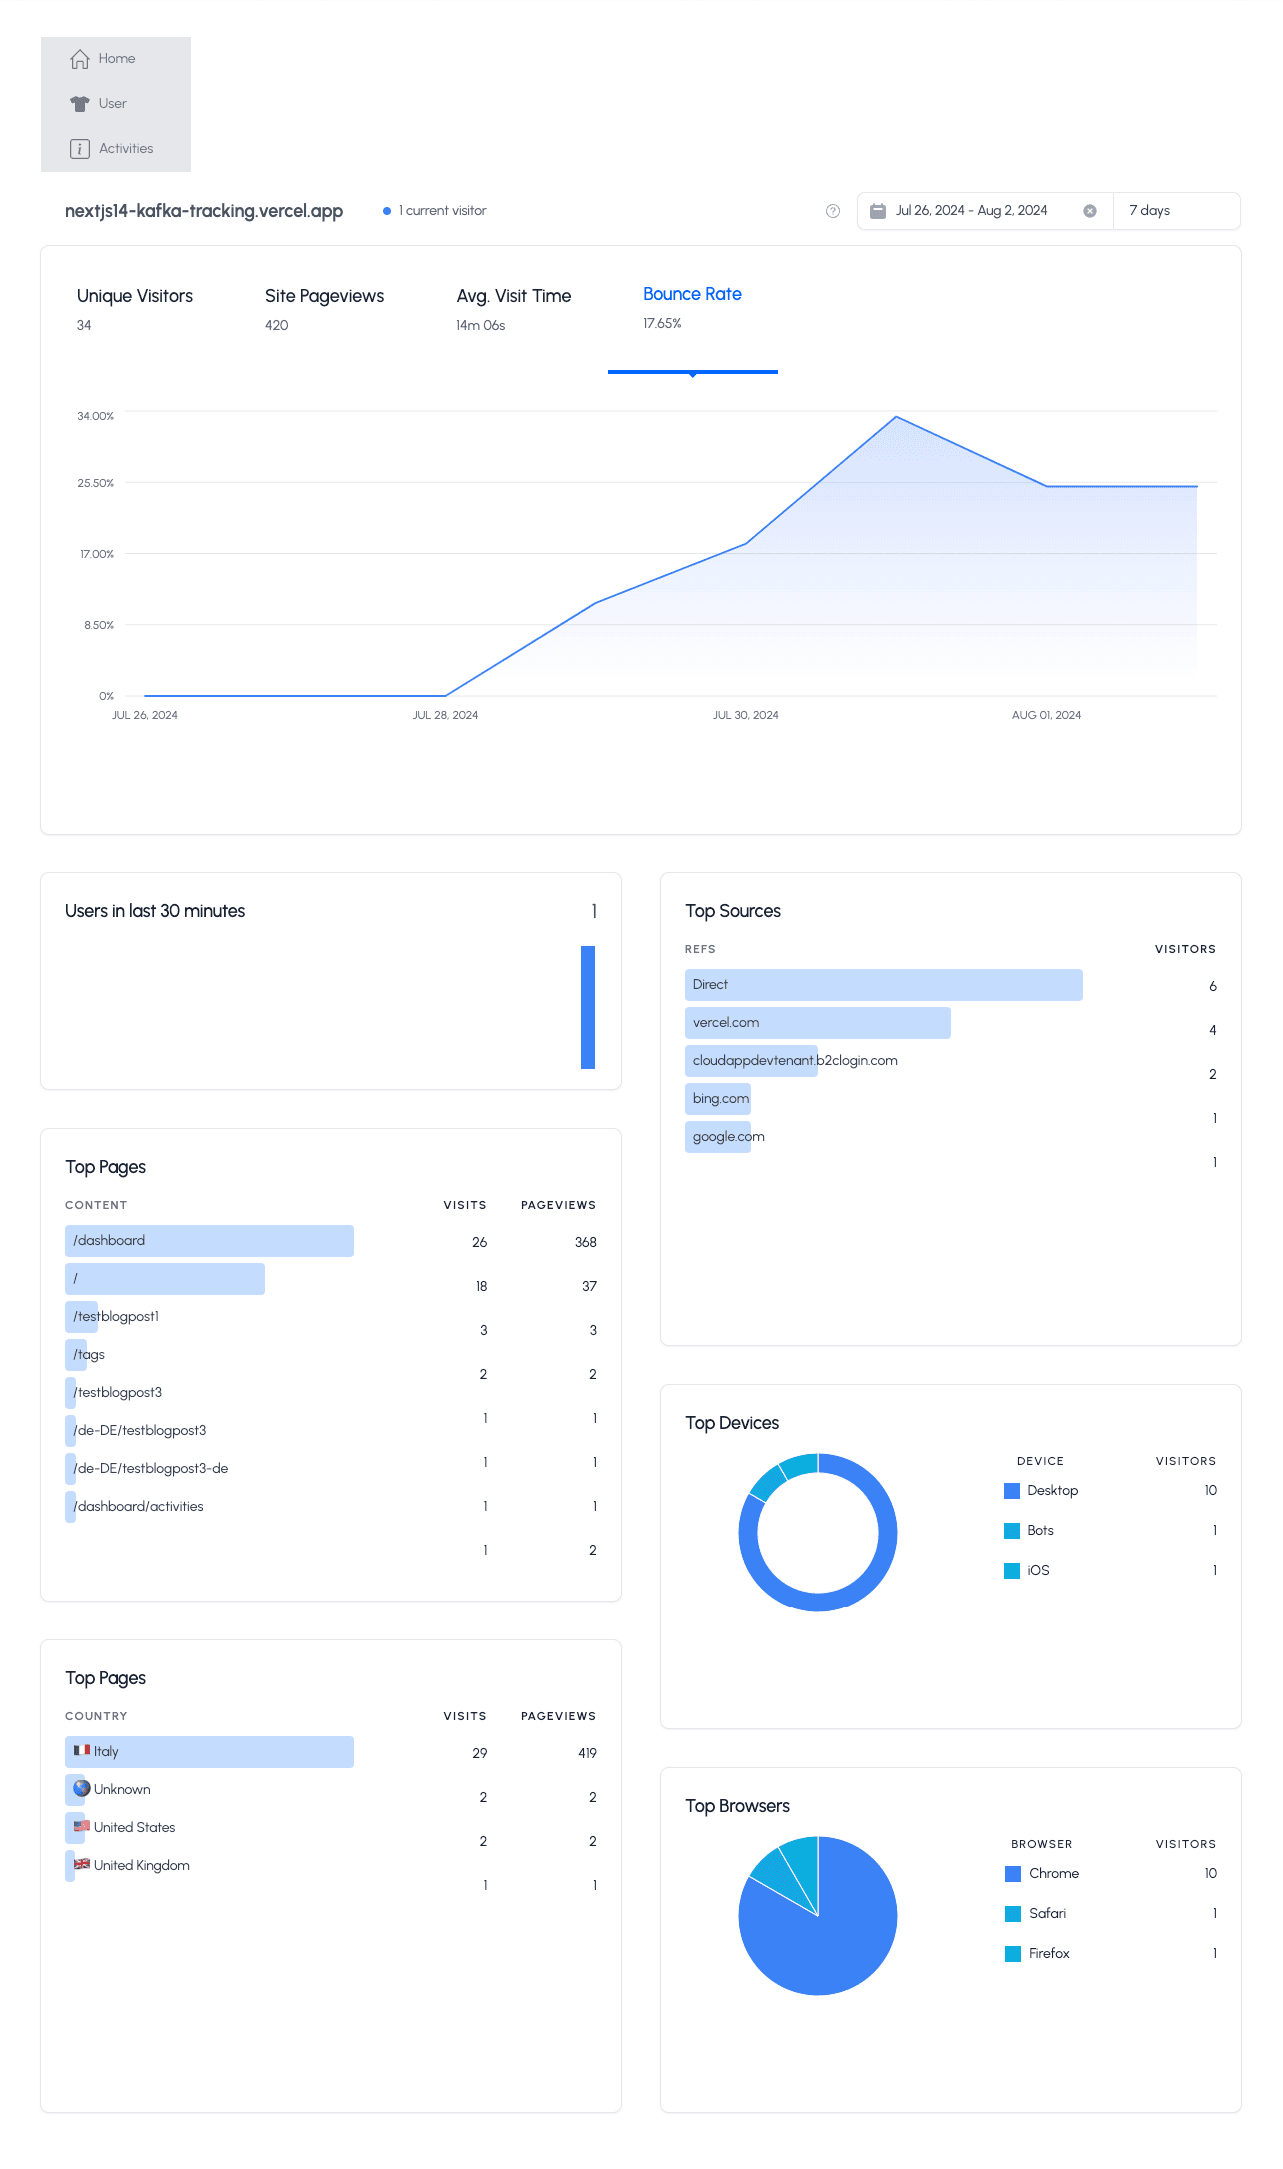Screen dimensions: 1283x2169
Task: Click the bar in Users in last 30 minutes
Action: click(588, 1007)
